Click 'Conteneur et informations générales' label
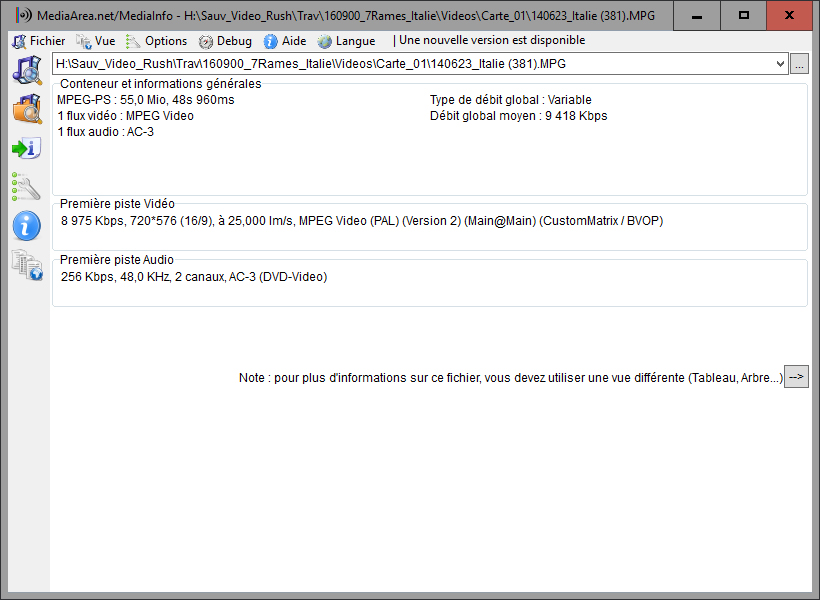Screen dimensions: 820x600 (161, 84)
